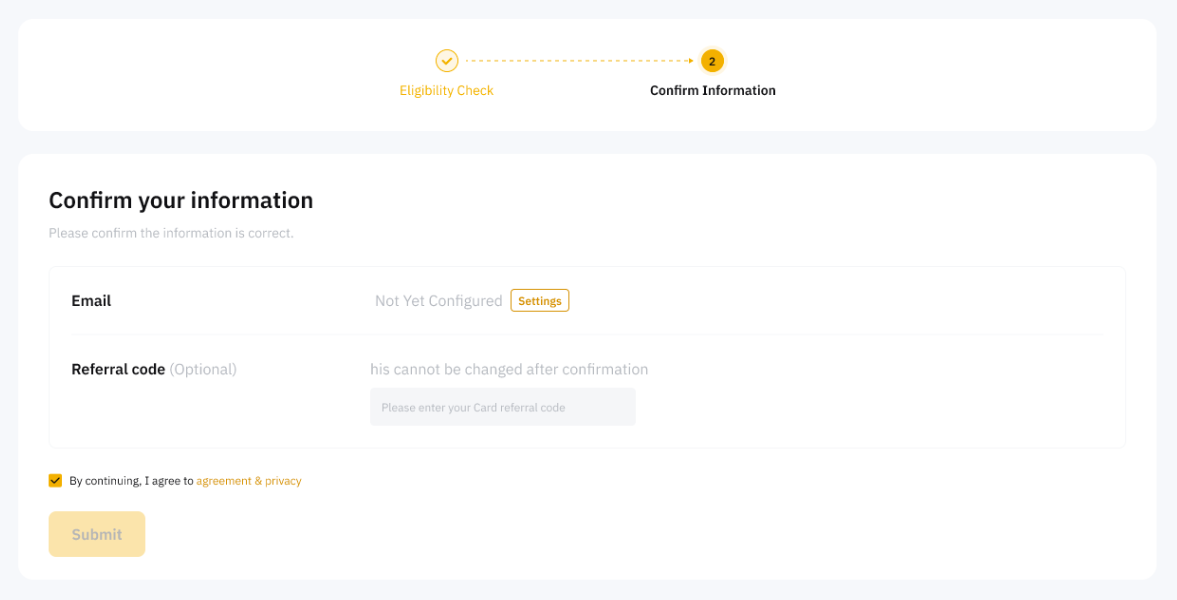
Task: Click the dotted arrow between wizard steps
Action: tap(580, 60)
